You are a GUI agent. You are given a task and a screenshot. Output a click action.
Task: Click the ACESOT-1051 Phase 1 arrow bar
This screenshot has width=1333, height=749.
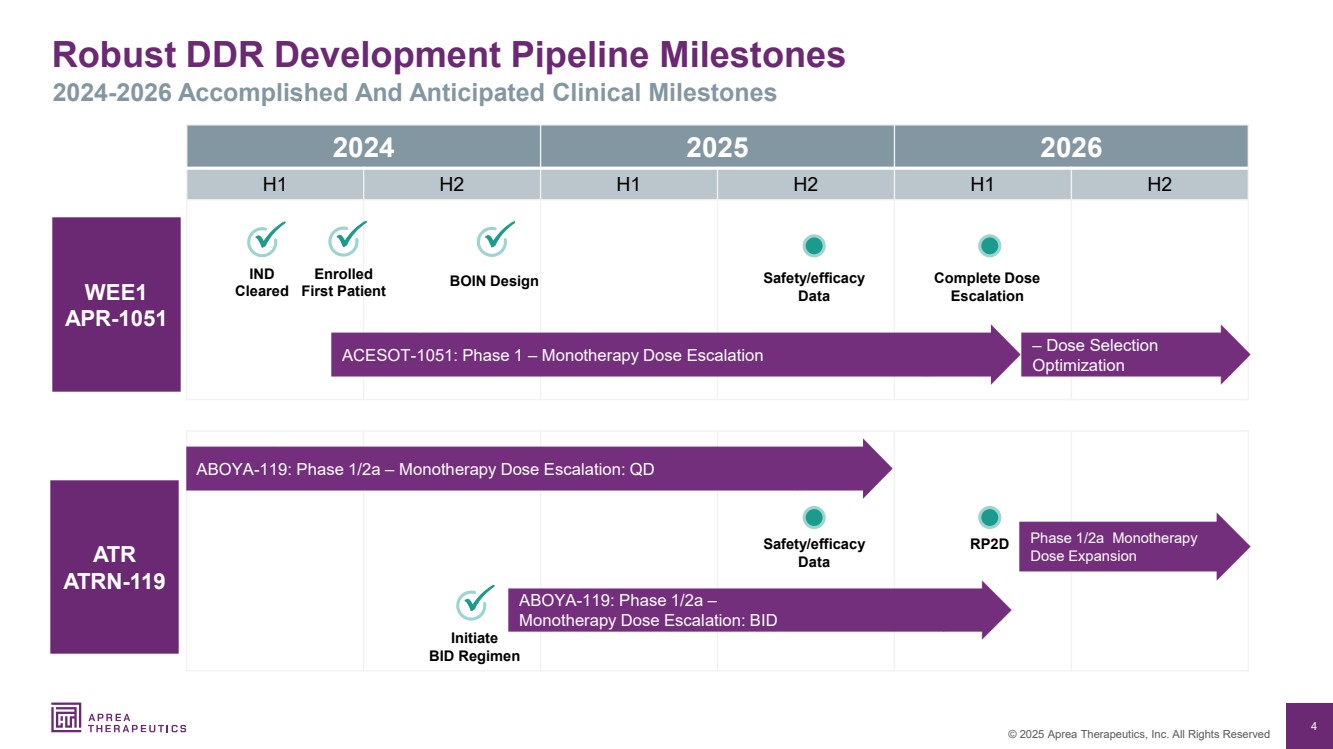(x=660, y=355)
